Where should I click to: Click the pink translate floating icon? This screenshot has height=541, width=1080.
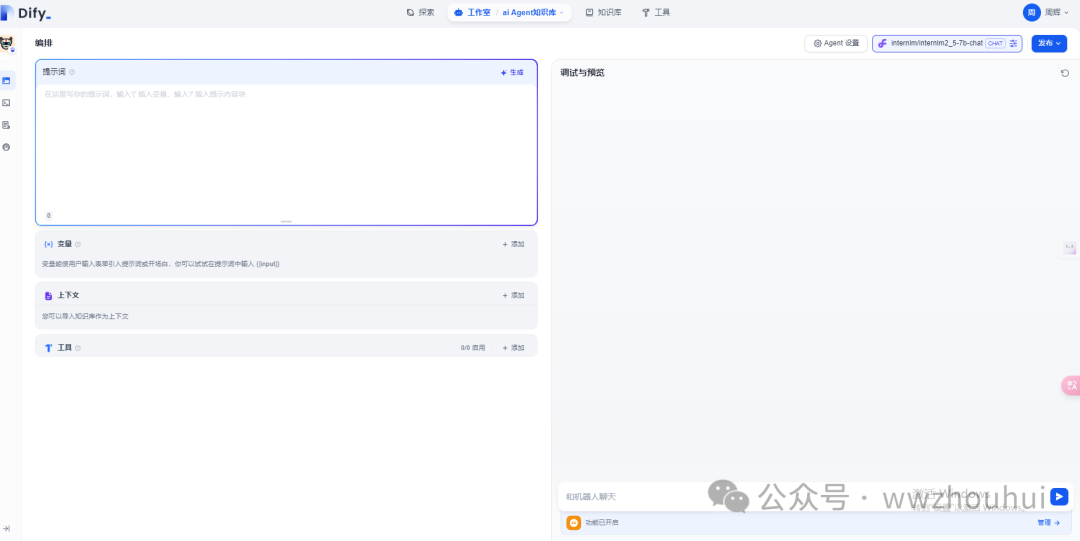pyautogui.click(x=1070, y=385)
